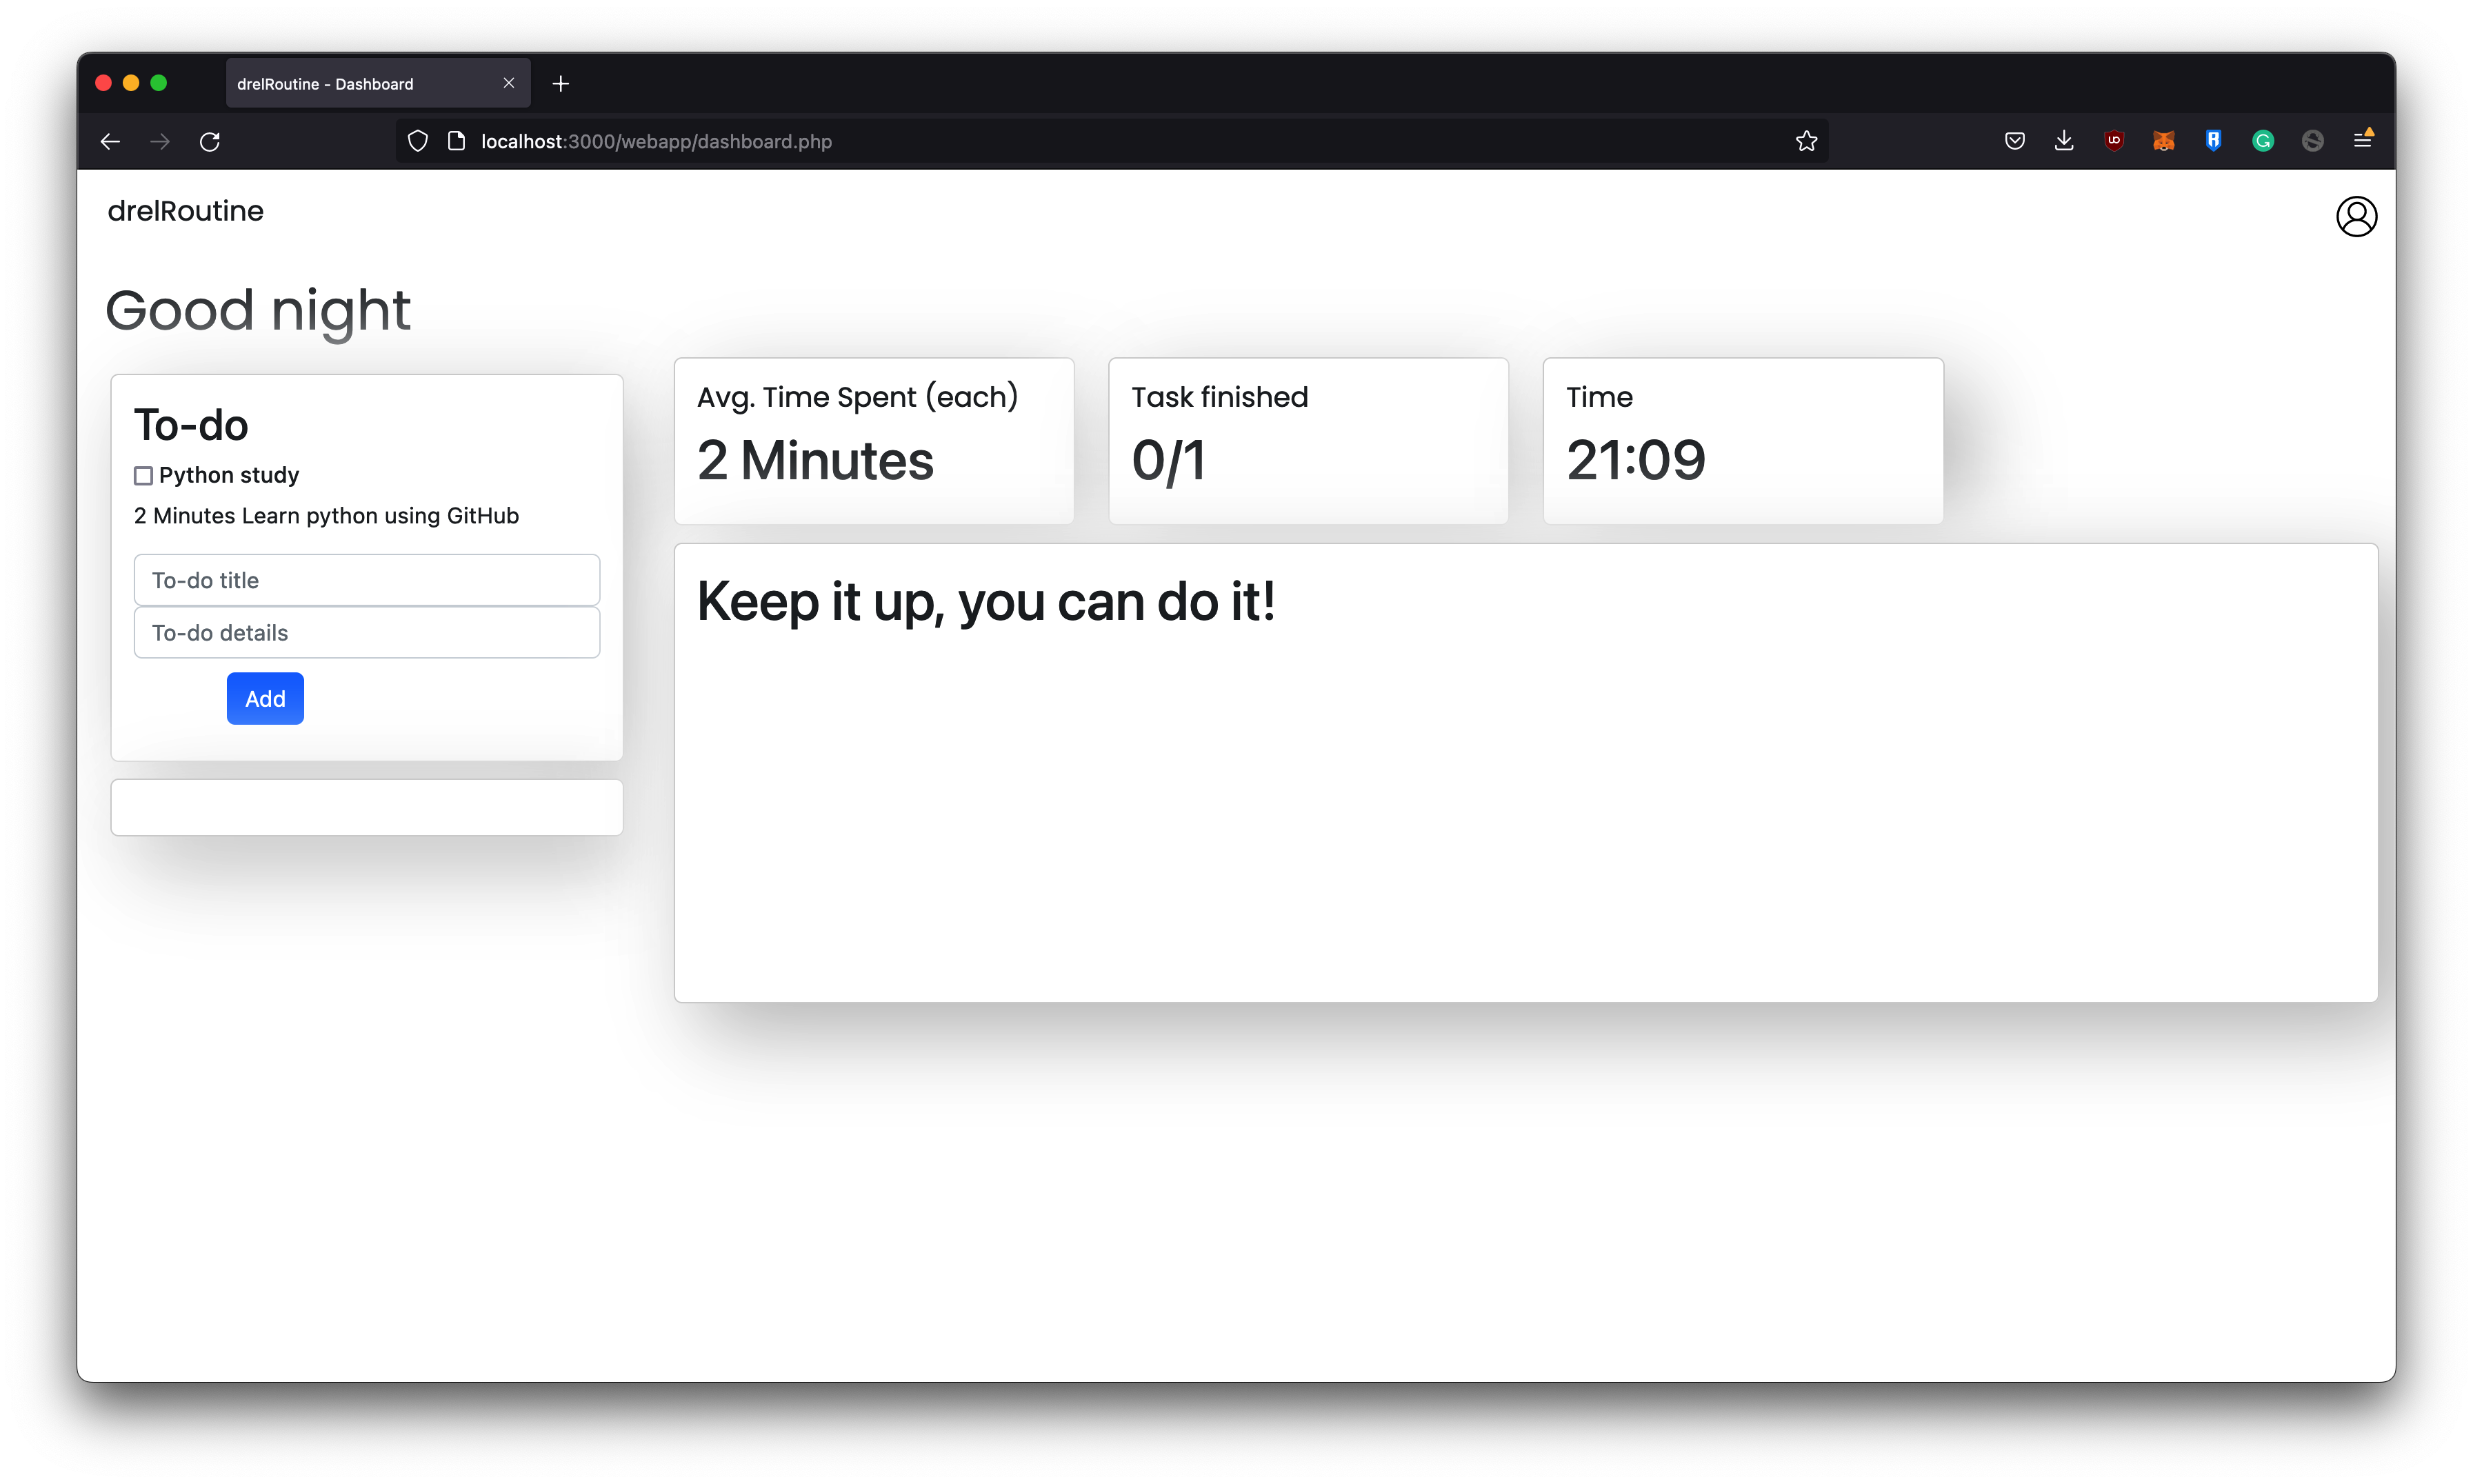This screenshot has height=1484, width=2473.
Task: Open the Firefox downloads panel
Action: click(2063, 141)
